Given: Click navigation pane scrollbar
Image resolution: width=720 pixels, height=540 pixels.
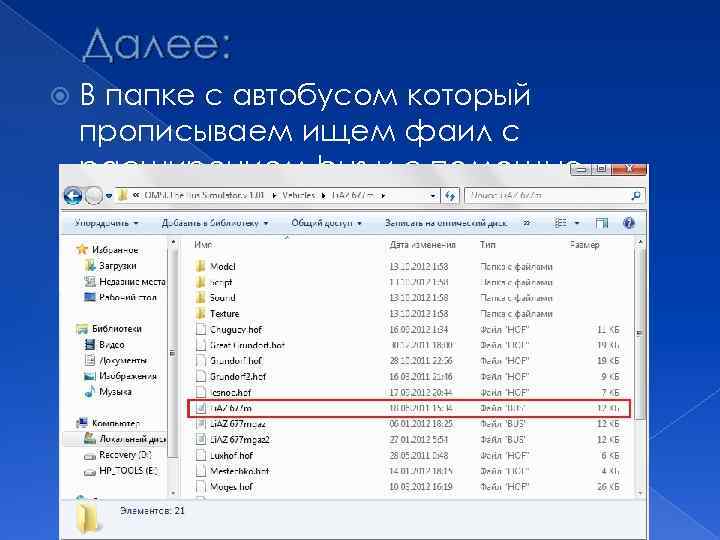Looking at the screenshot, I should (173, 354).
